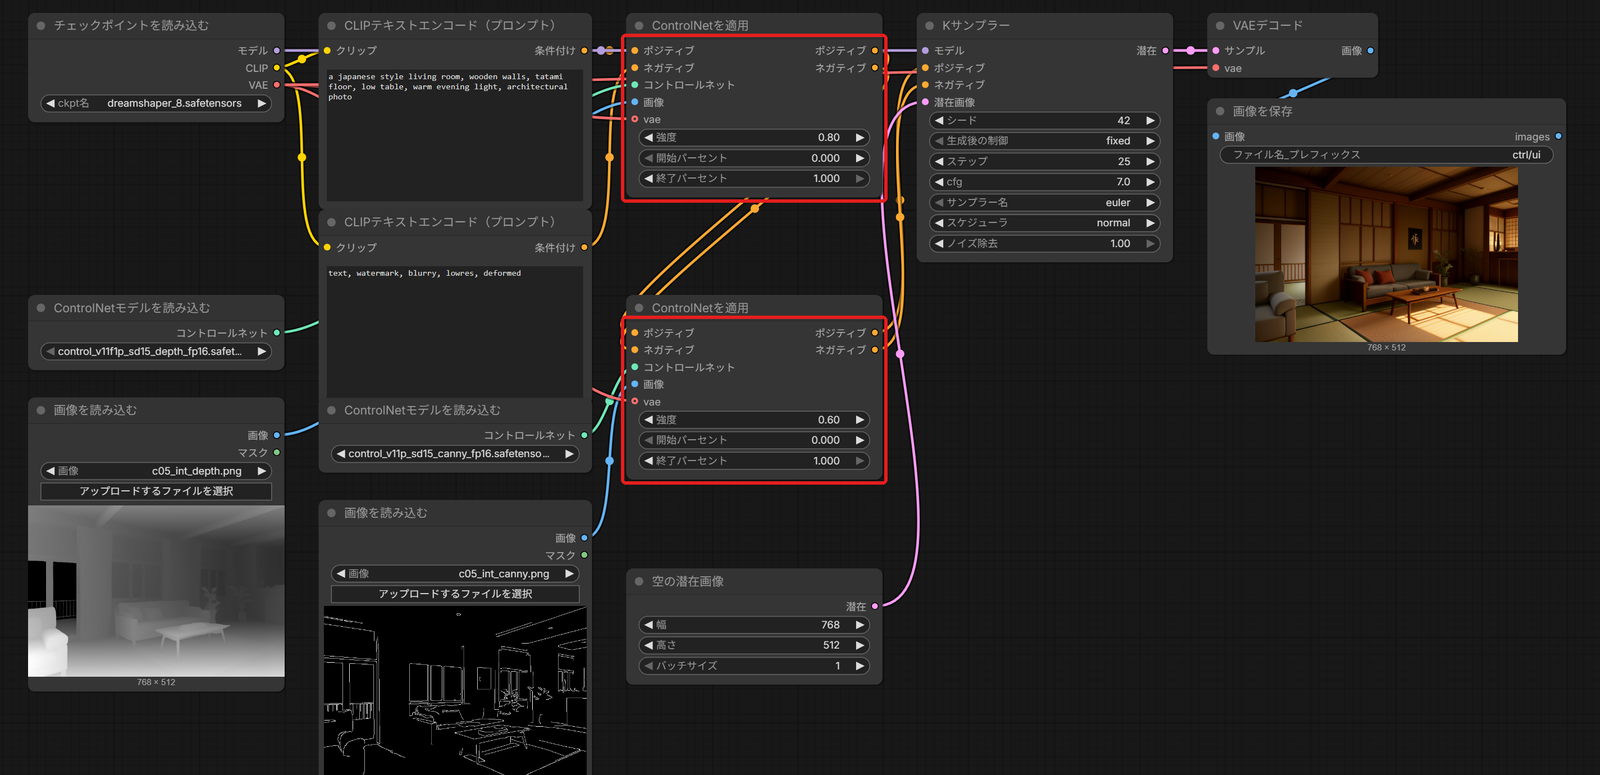1600x775 pixels.
Task: Collapse the チェックポイントを読み込む node via its title dot
Action: pyautogui.click(x=41, y=25)
